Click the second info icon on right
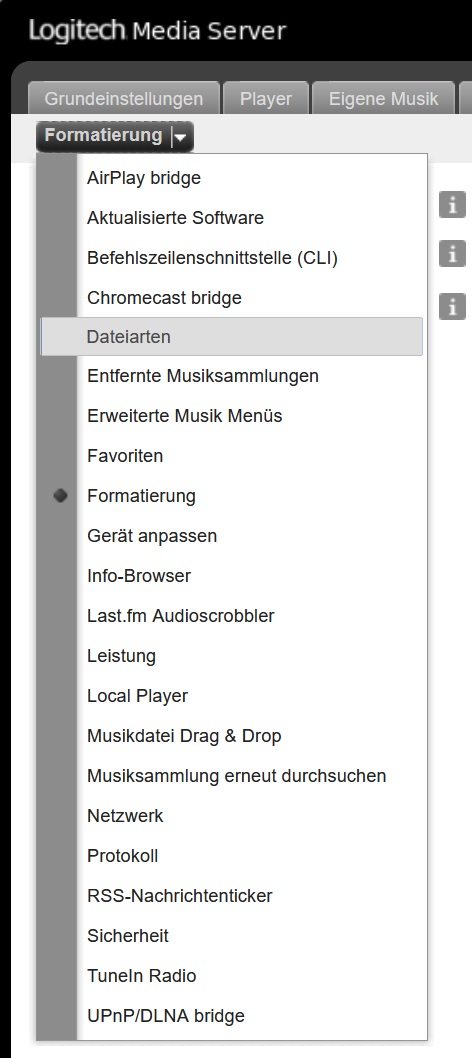Screen dimensions: 472x1058 coord(452,254)
